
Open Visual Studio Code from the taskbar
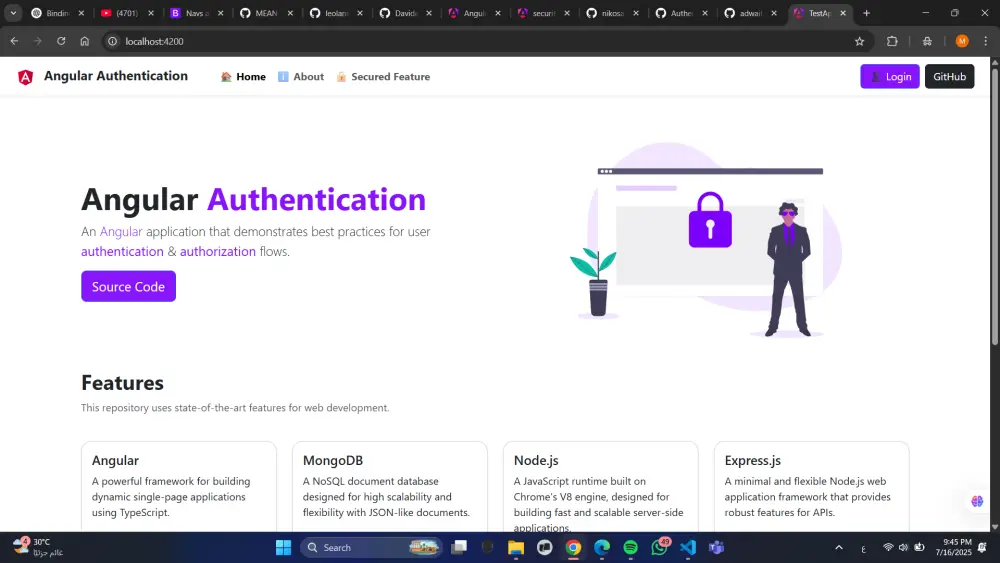click(x=688, y=547)
